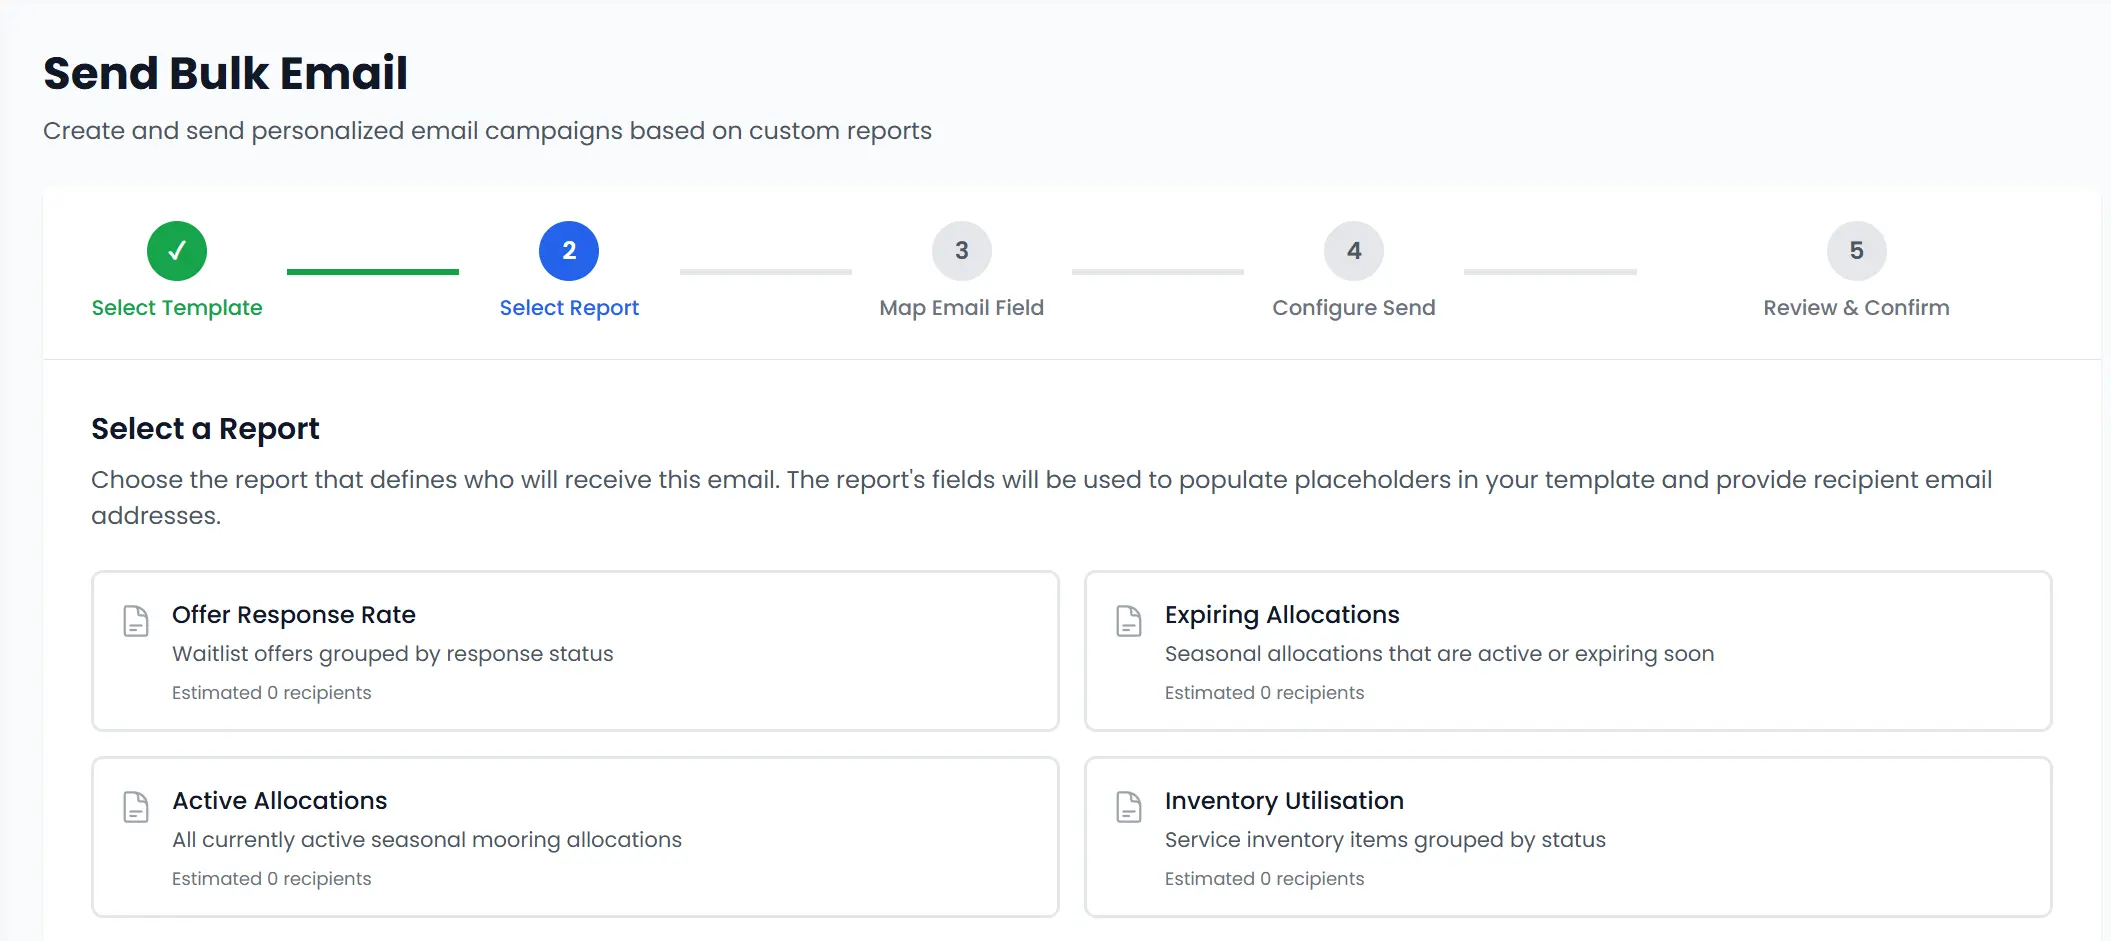Click the document icon on Expiring Allocations card

point(1128,621)
